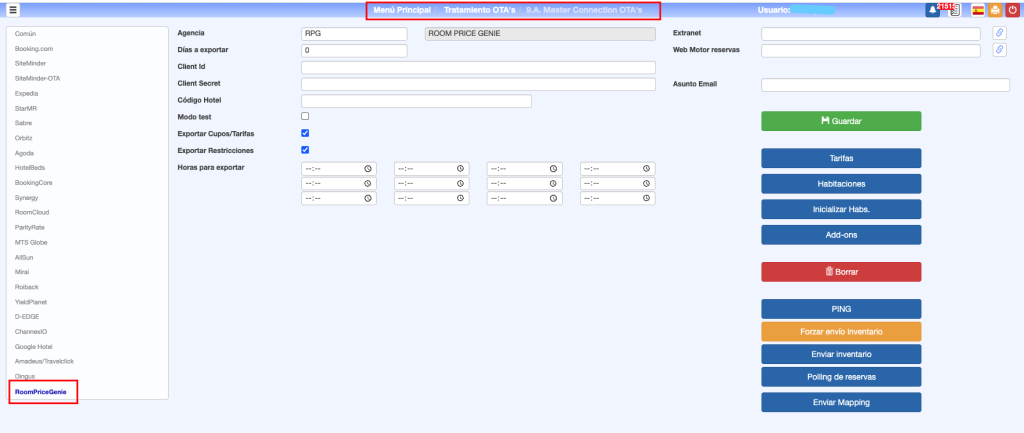Open the document list icon in header

coord(954,11)
